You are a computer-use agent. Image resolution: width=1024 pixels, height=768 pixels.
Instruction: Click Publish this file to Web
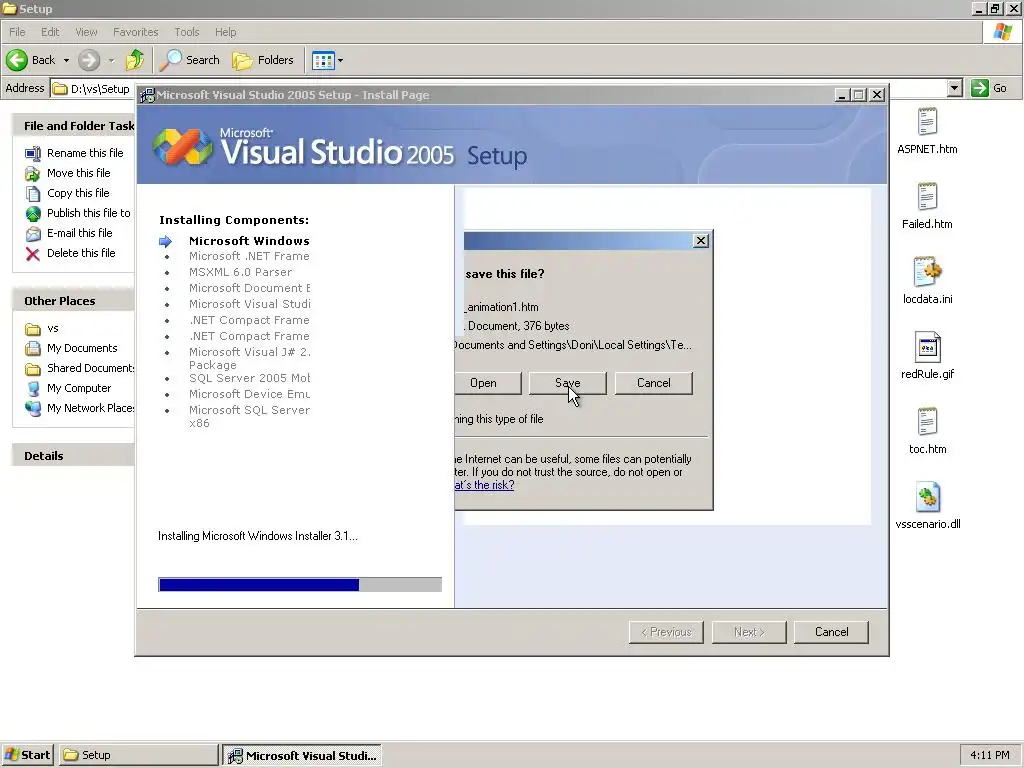tap(88, 213)
